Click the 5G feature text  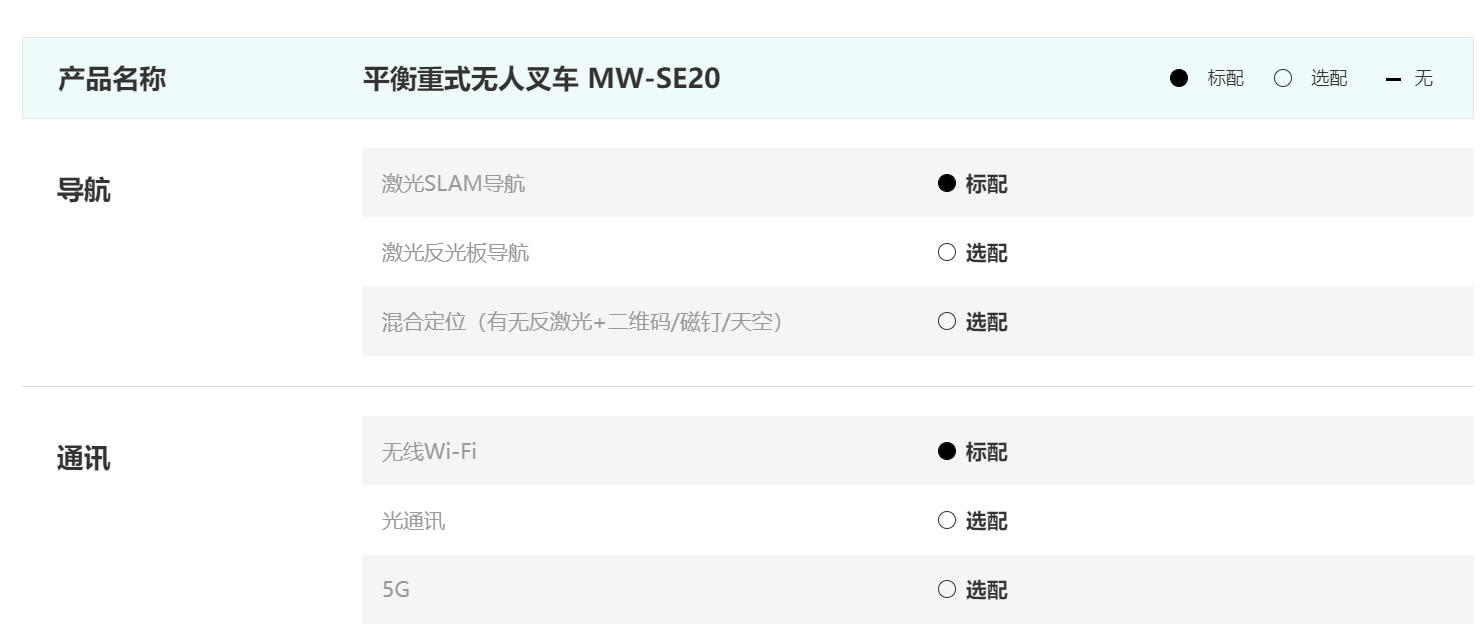click(396, 590)
